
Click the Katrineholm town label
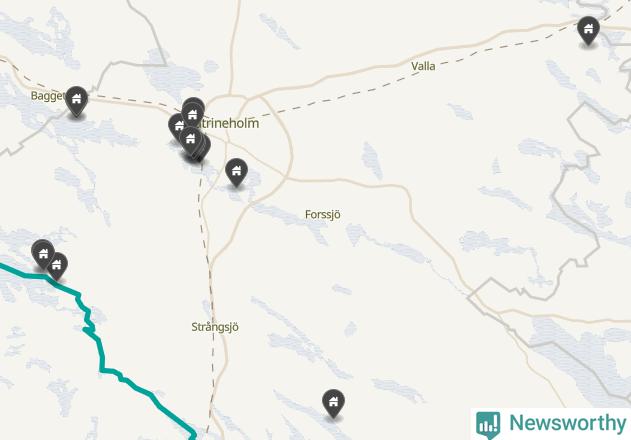tap(229, 123)
